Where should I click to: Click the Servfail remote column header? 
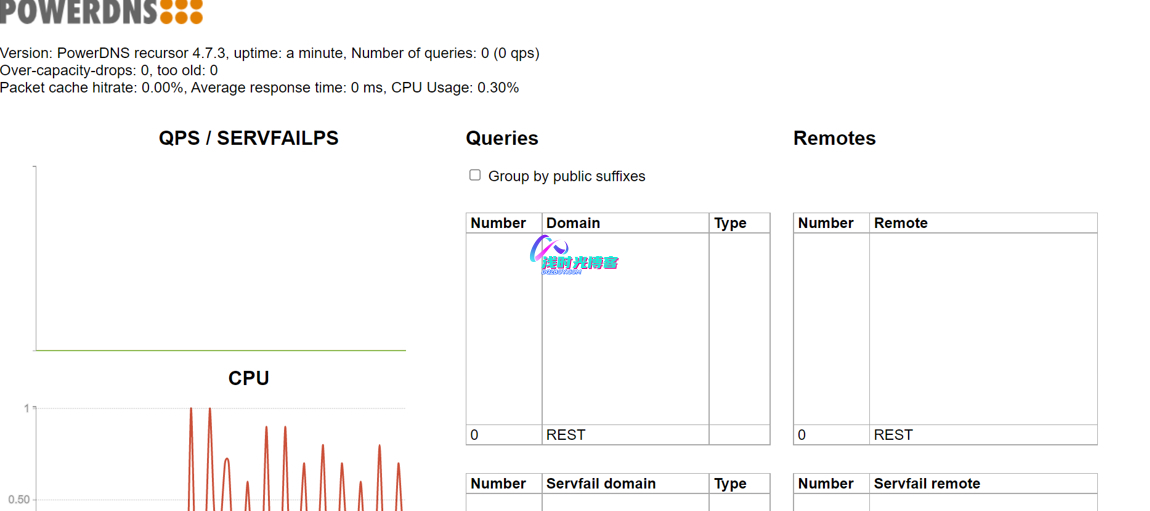pyautogui.click(x=926, y=483)
